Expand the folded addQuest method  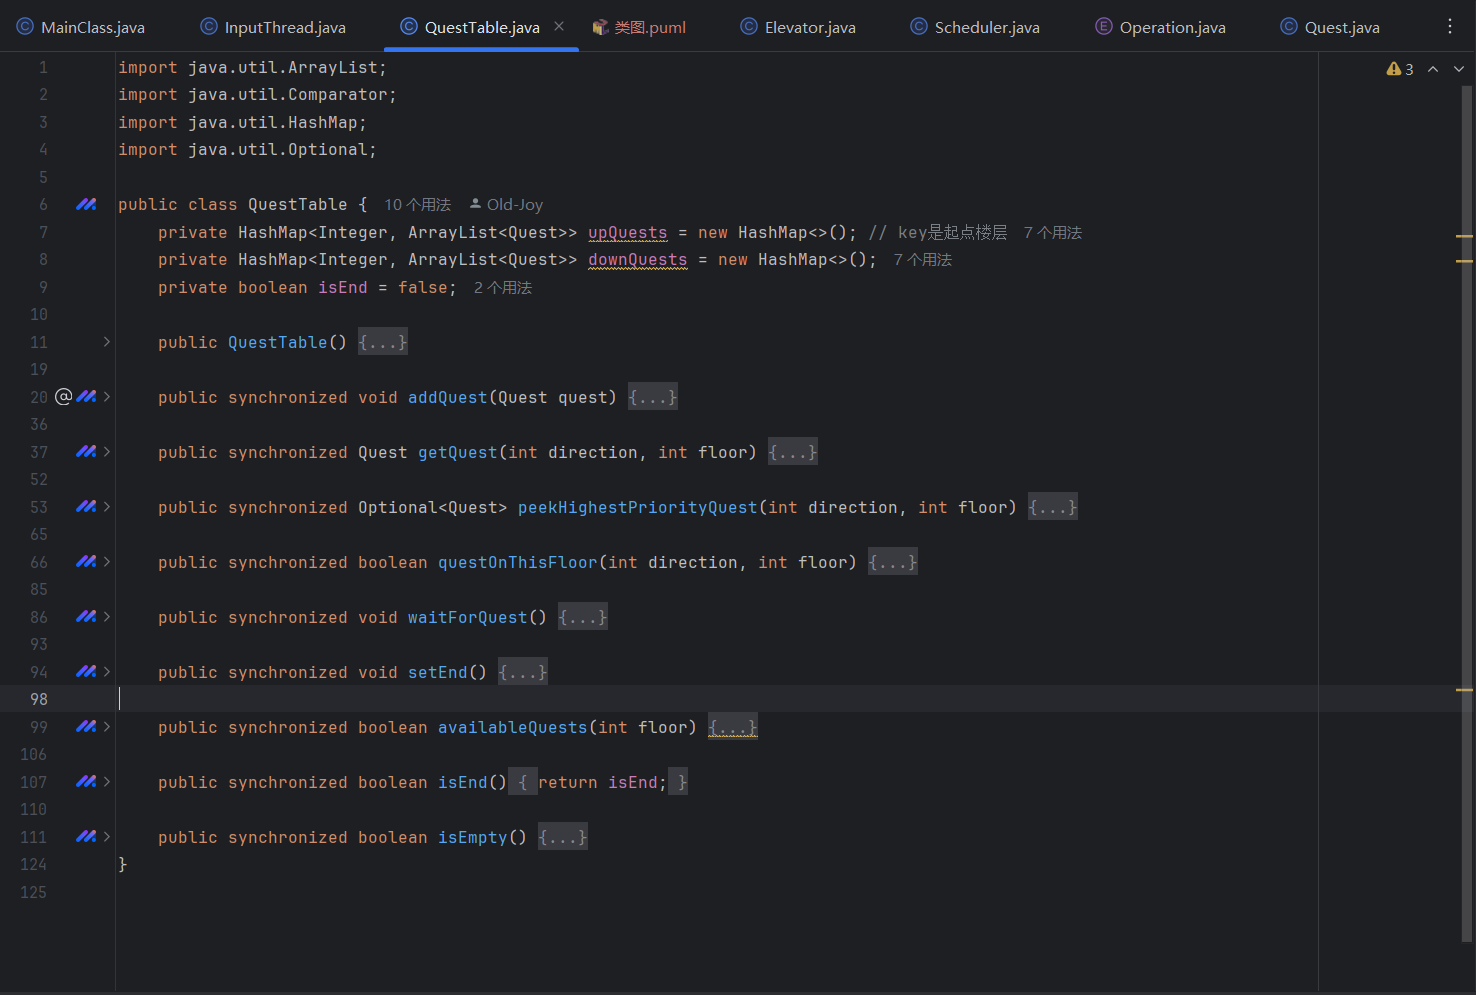tap(652, 397)
